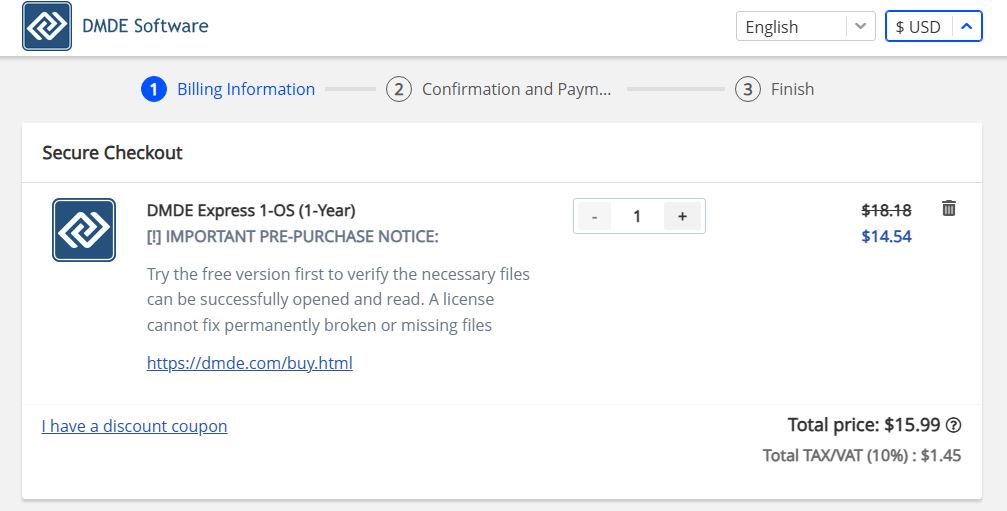
Task: Click product name DMDE Express 1-OS (1-Year)
Action: [x=251, y=211]
